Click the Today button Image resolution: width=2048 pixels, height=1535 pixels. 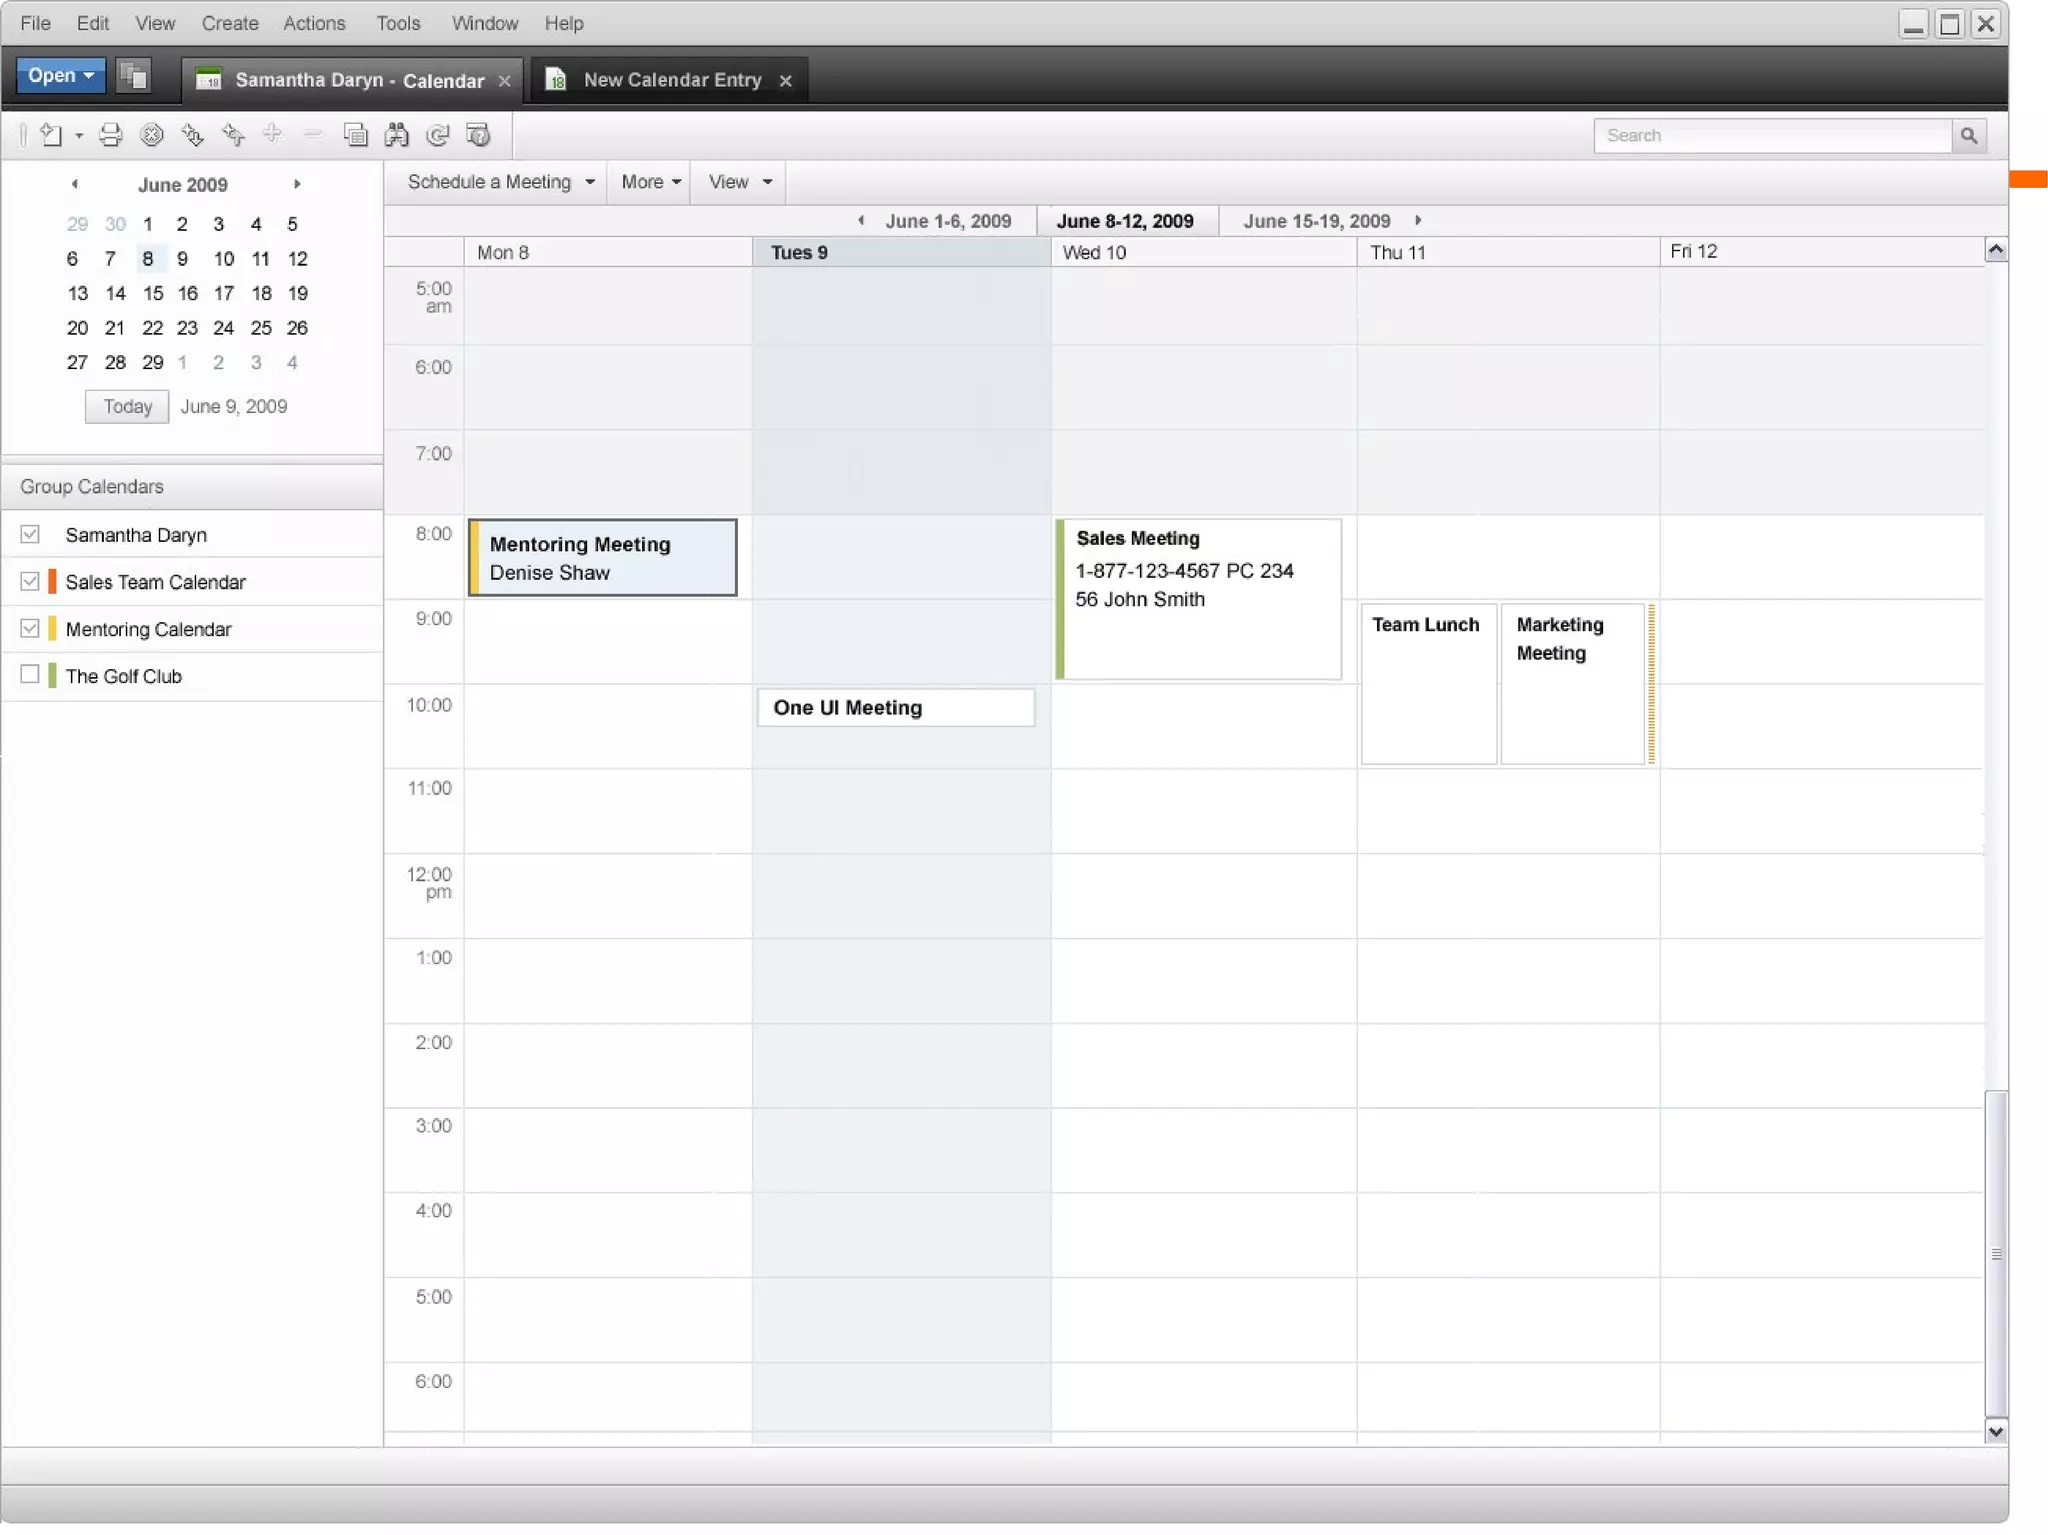click(x=127, y=406)
